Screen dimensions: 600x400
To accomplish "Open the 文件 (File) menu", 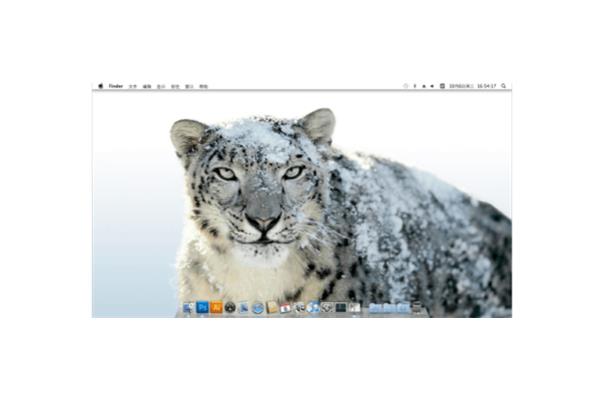I will pos(132,87).
